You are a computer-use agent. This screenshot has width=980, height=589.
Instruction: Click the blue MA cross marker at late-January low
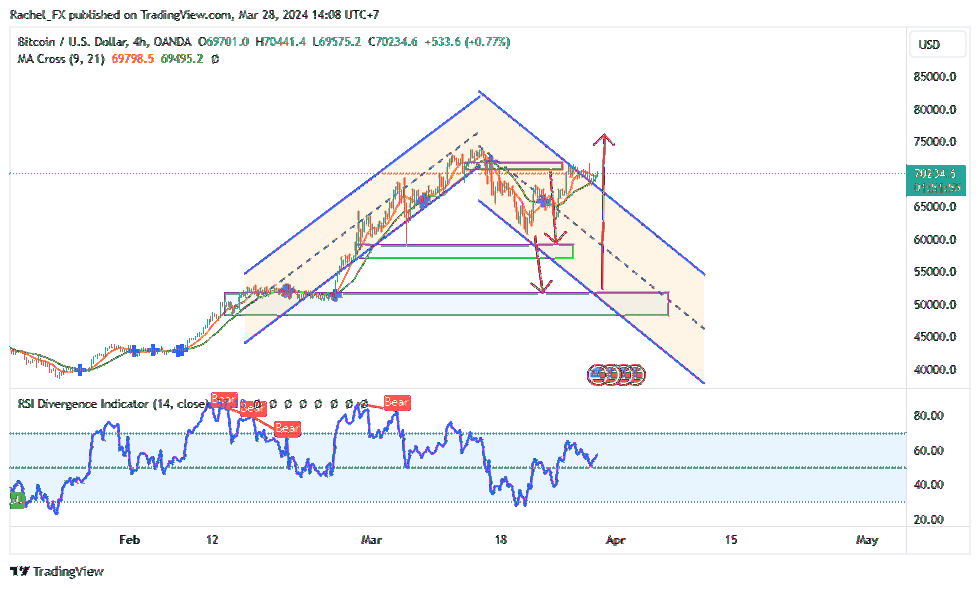pyautogui.click(x=80, y=370)
